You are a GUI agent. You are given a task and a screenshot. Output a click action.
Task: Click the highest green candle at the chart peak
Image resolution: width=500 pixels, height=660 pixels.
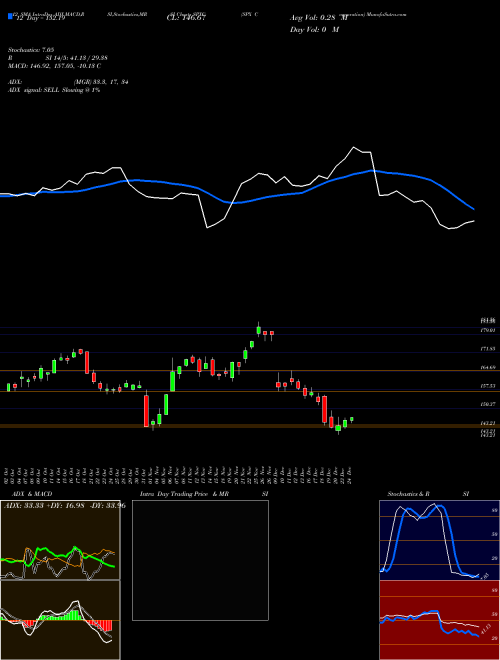(259, 329)
